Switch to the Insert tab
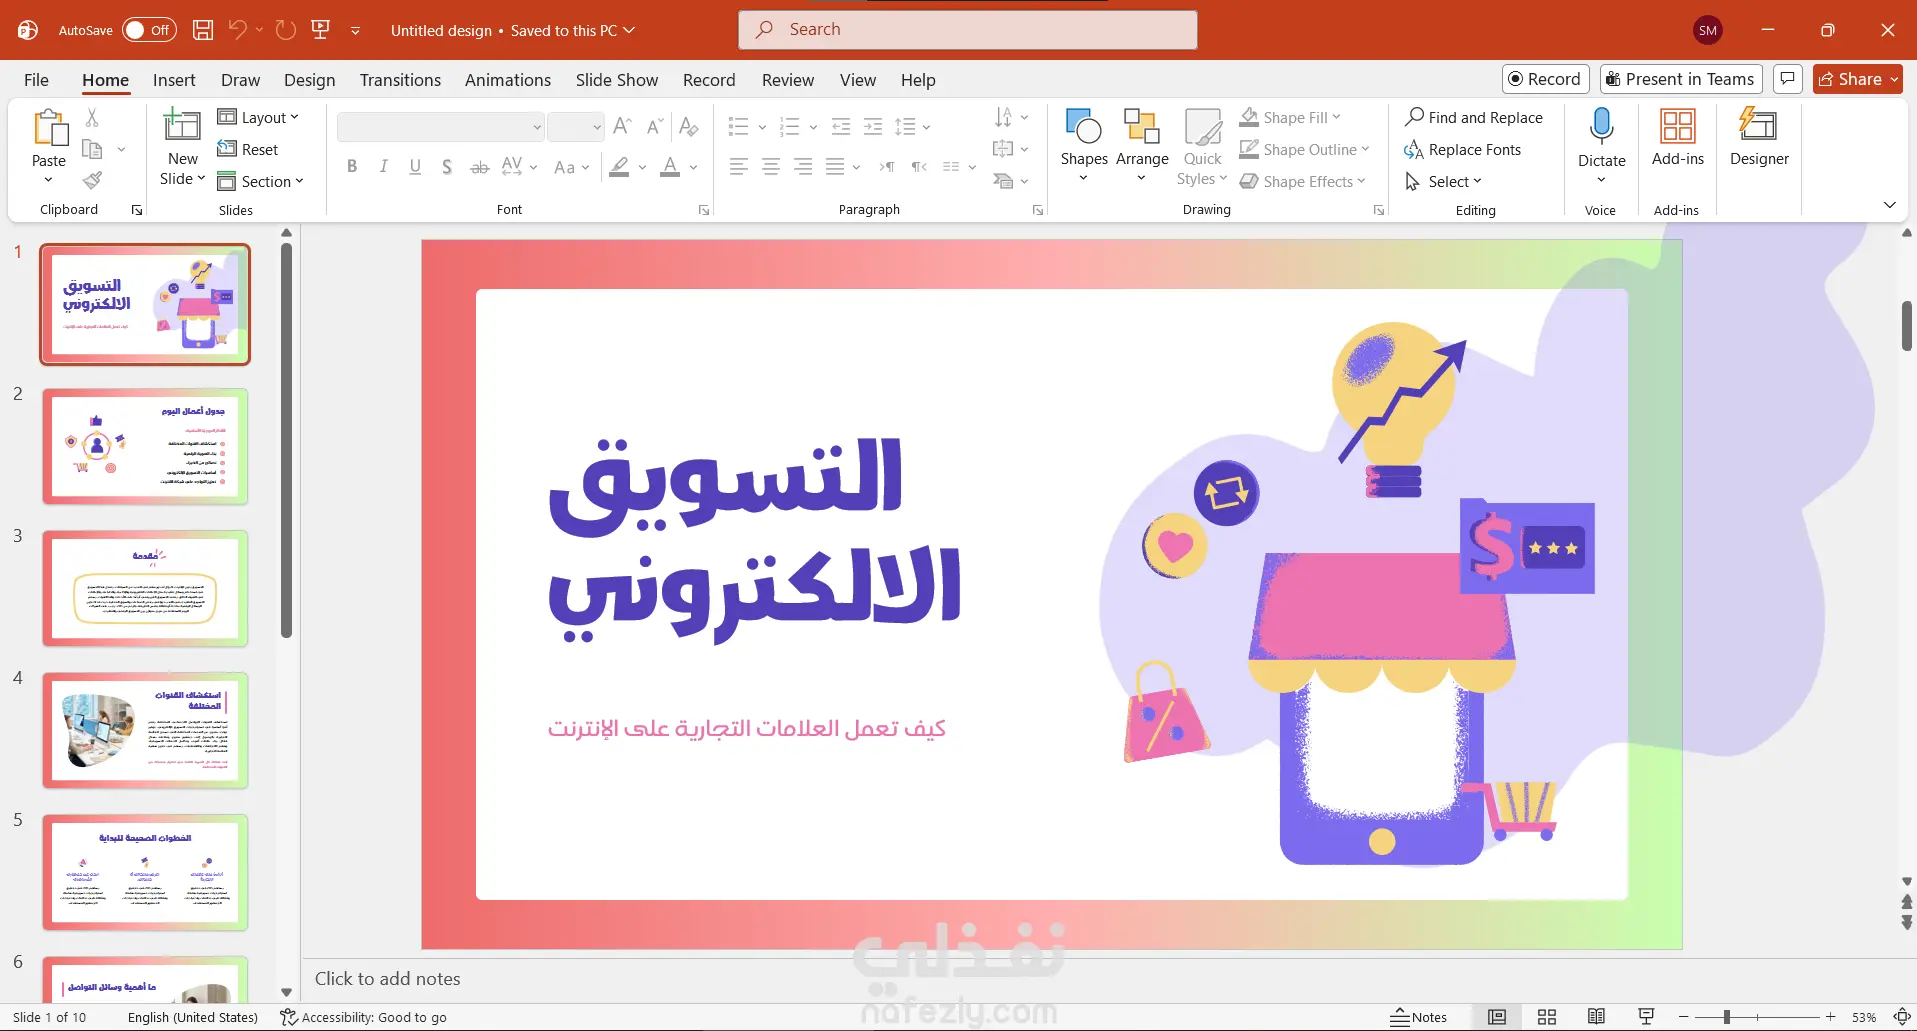 coord(174,80)
